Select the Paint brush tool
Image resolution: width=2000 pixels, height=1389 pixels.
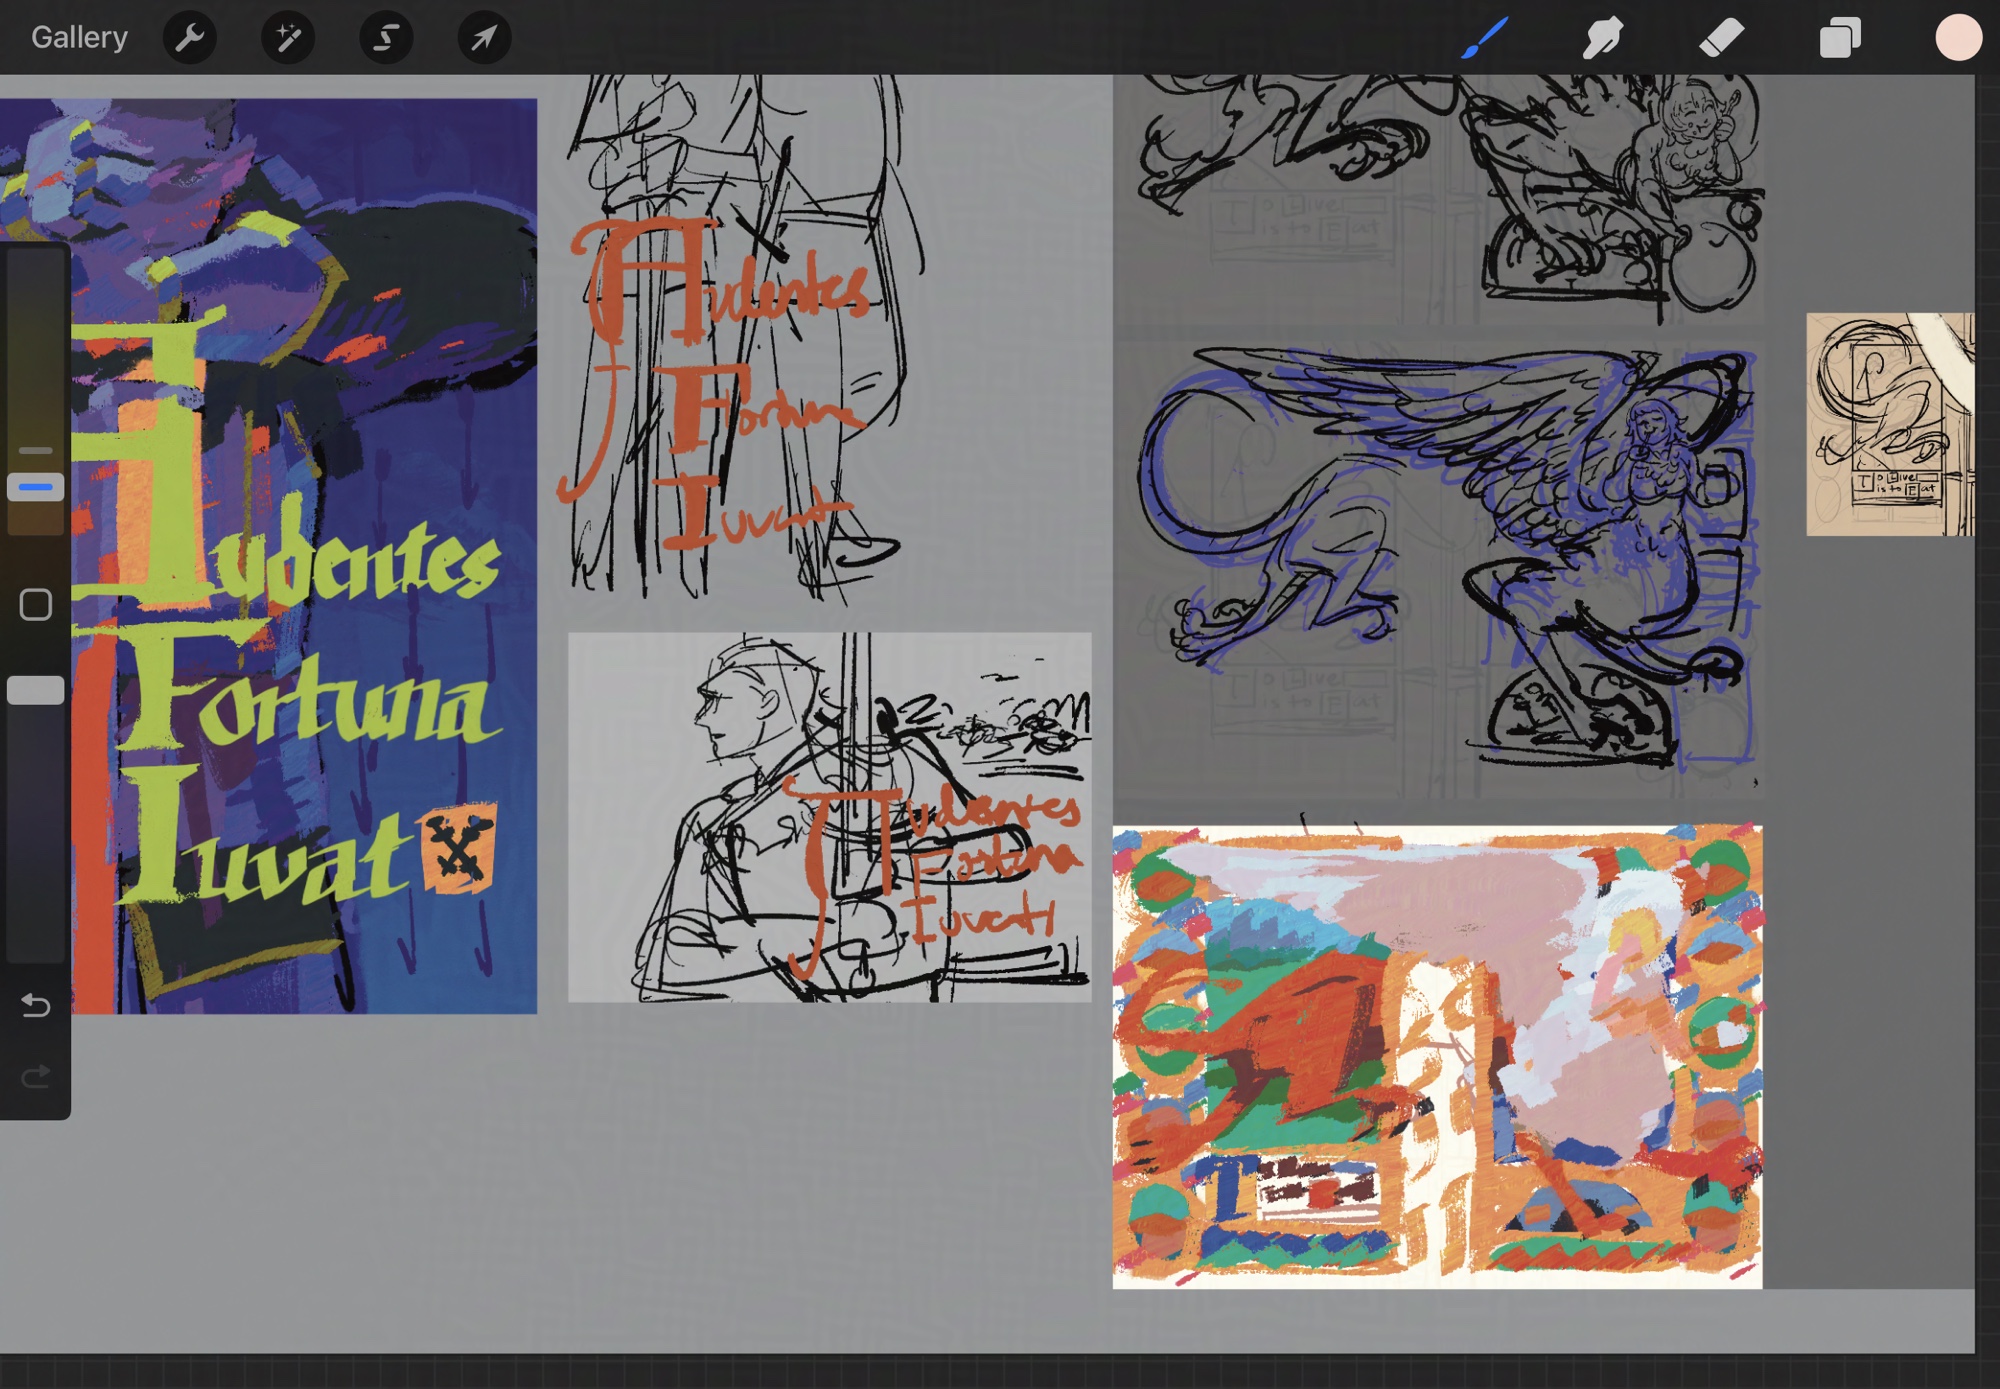pyautogui.click(x=1484, y=38)
